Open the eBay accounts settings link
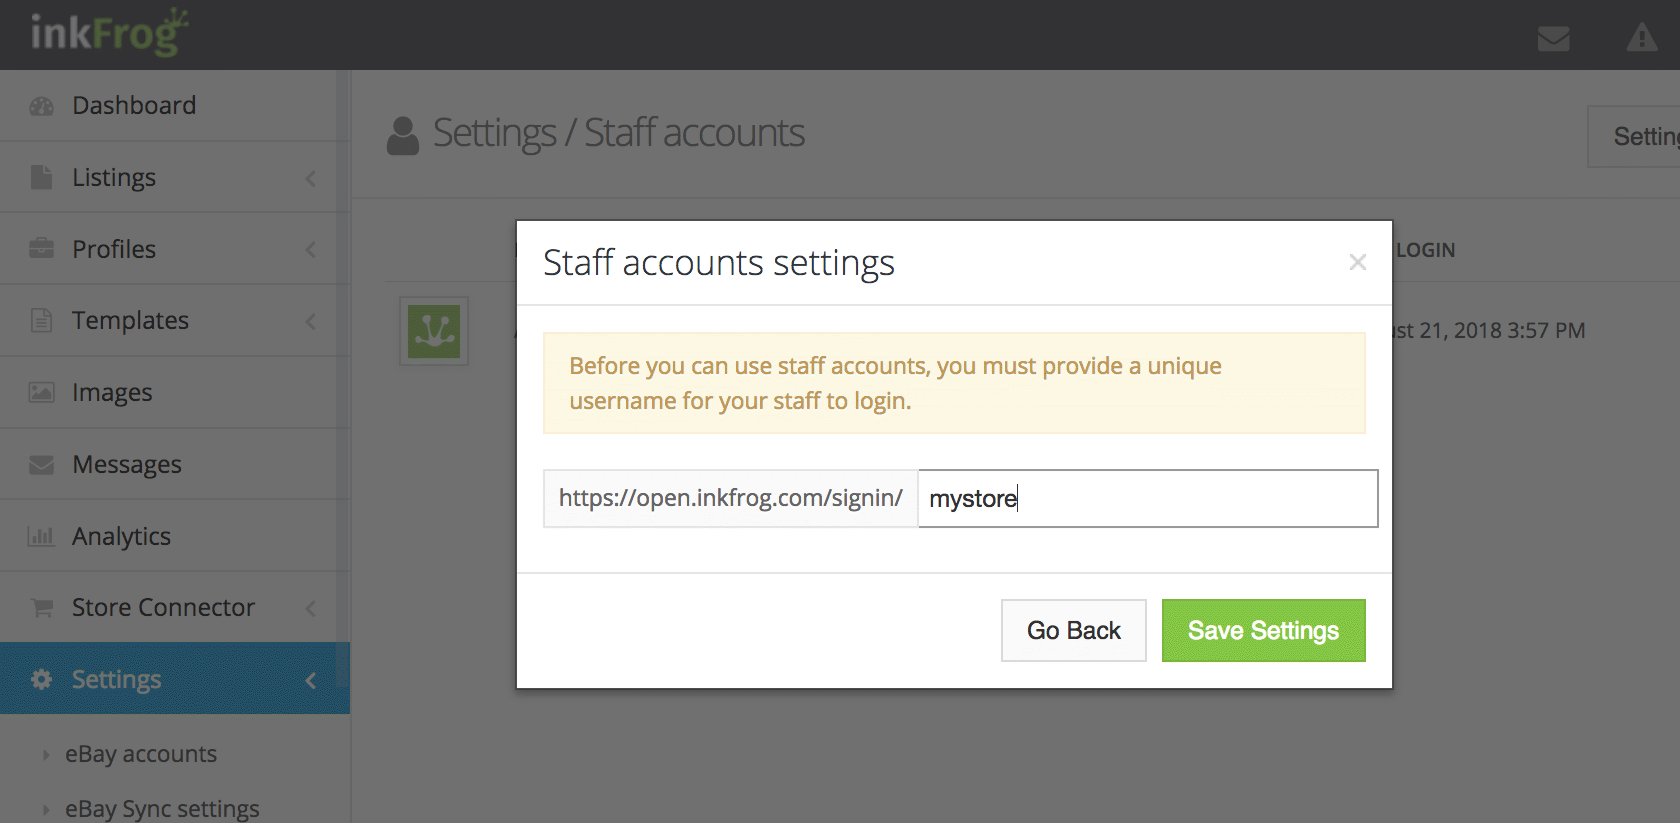The width and height of the screenshot is (1680, 823). tap(141, 754)
